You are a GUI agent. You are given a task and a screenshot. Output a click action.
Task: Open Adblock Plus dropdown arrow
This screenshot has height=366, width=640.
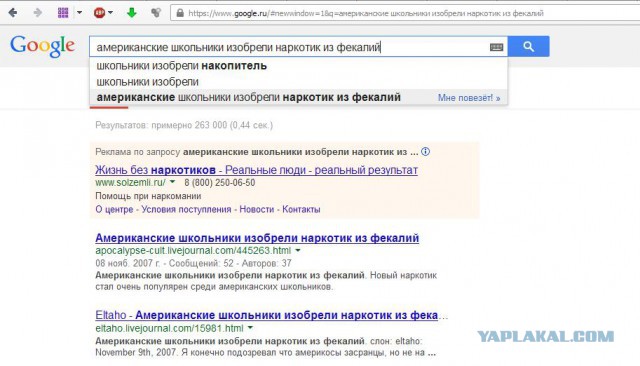(110, 13)
